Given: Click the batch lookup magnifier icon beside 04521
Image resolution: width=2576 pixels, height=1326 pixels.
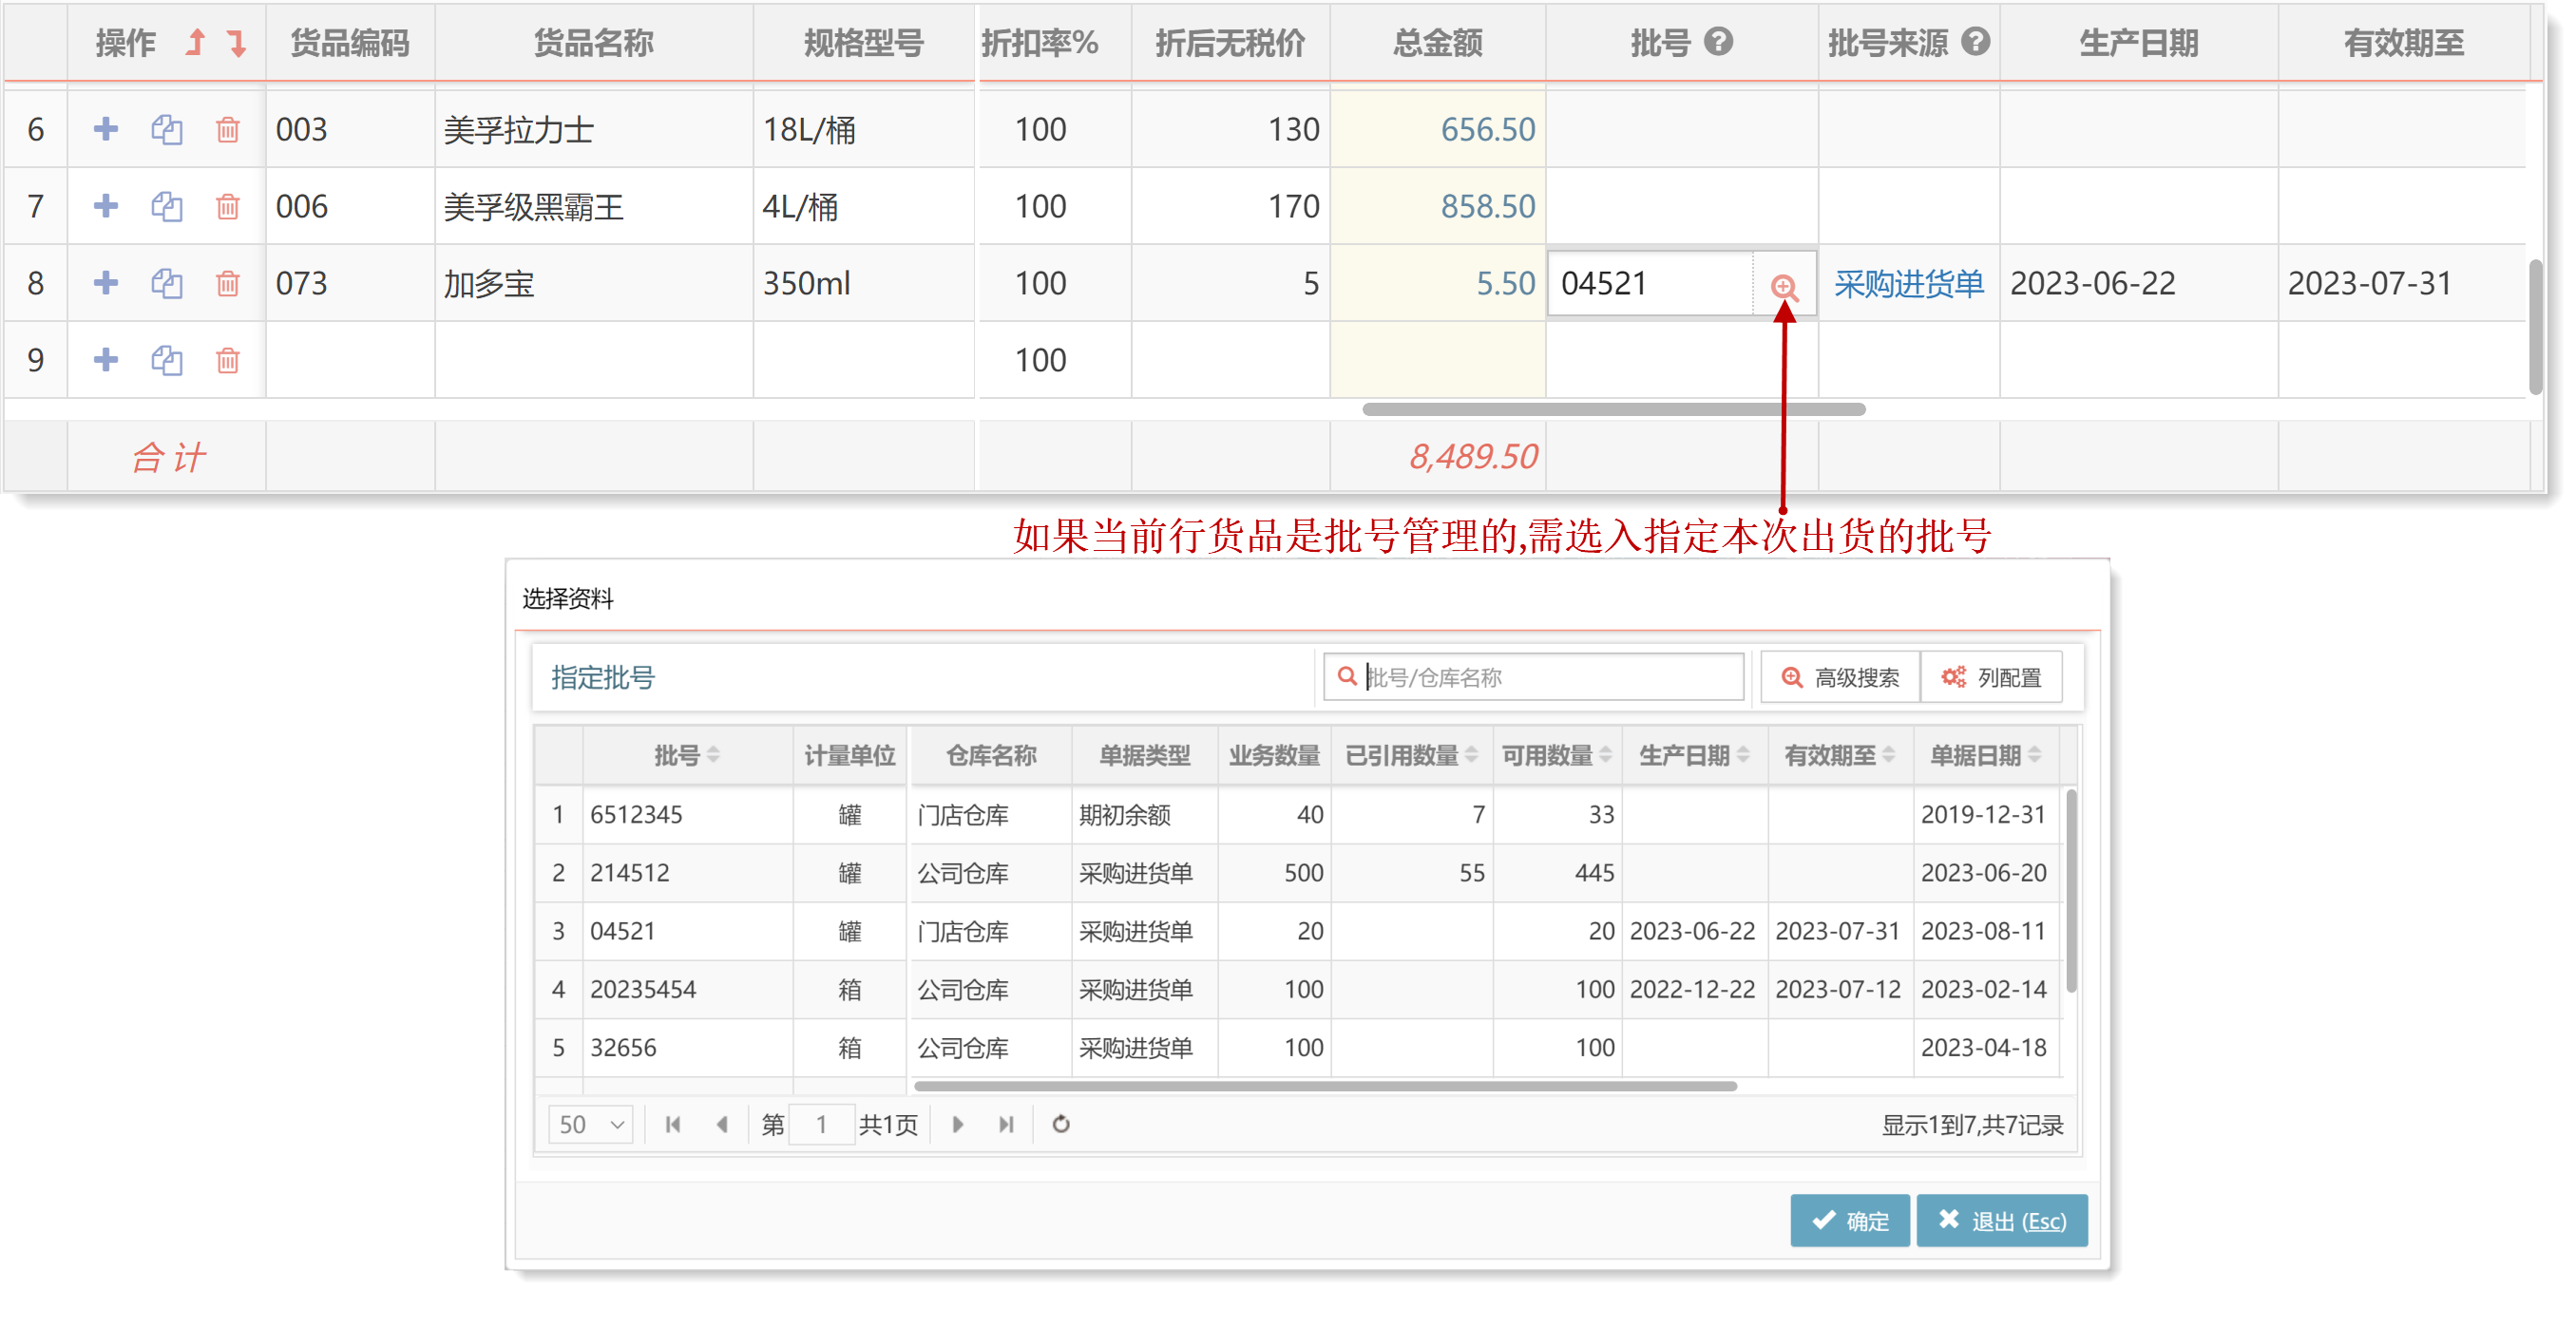Looking at the screenshot, I should (1784, 288).
